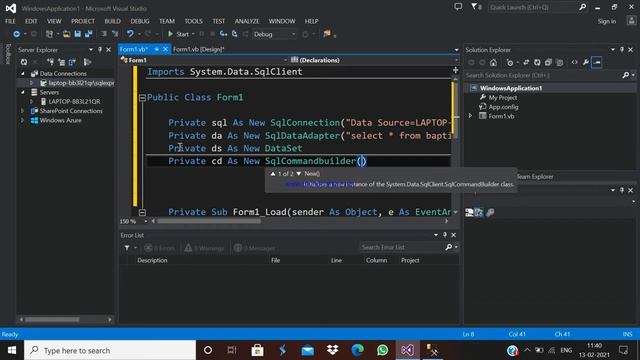Open My Project in Solution Explorer
This screenshot has width=640, height=360.
502,98
